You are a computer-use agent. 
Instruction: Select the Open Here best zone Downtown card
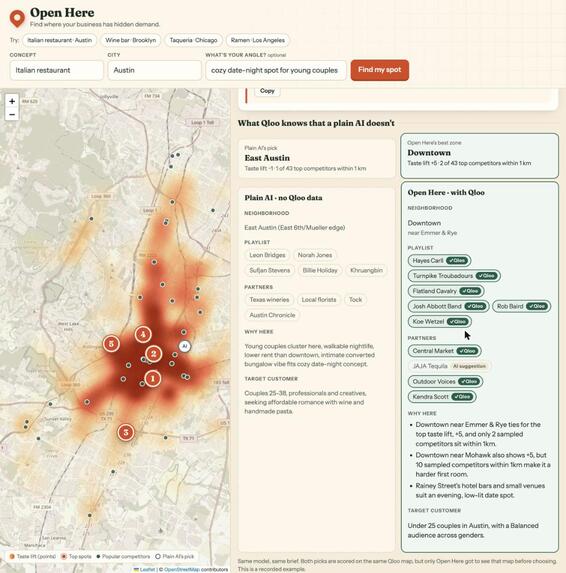pos(479,156)
